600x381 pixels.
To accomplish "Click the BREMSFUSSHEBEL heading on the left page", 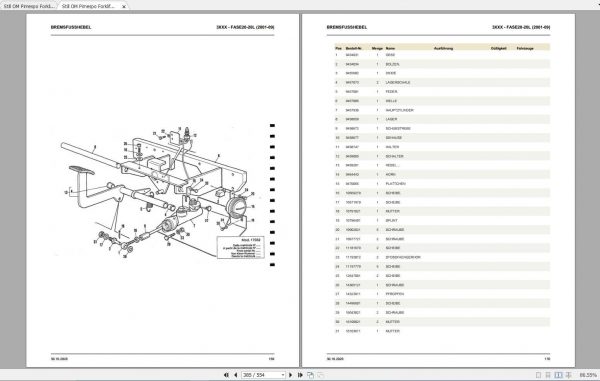I will pyautogui.click(x=71, y=27).
